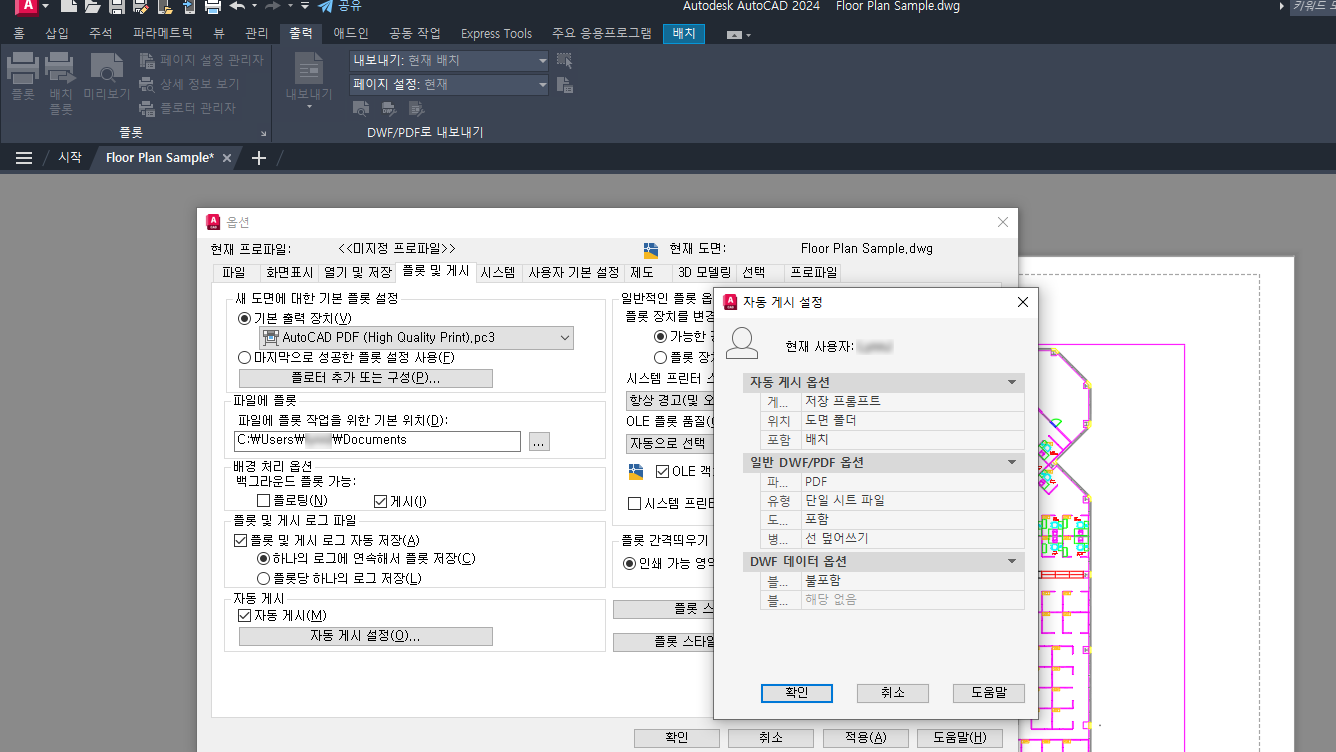1336x752 pixels.
Task: Click 도움말 in the 자동 게시 설정 dialog
Action: click(x=989, y=693)
